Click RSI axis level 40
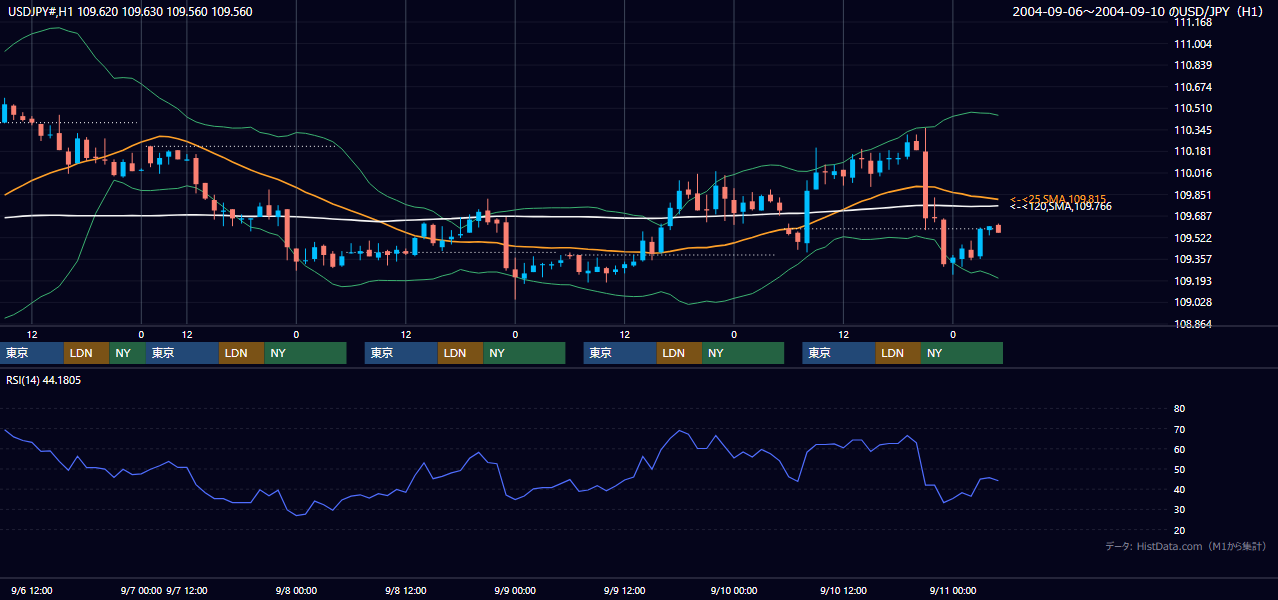This screenshot has width=1278, height=600. click(1179, 489)
